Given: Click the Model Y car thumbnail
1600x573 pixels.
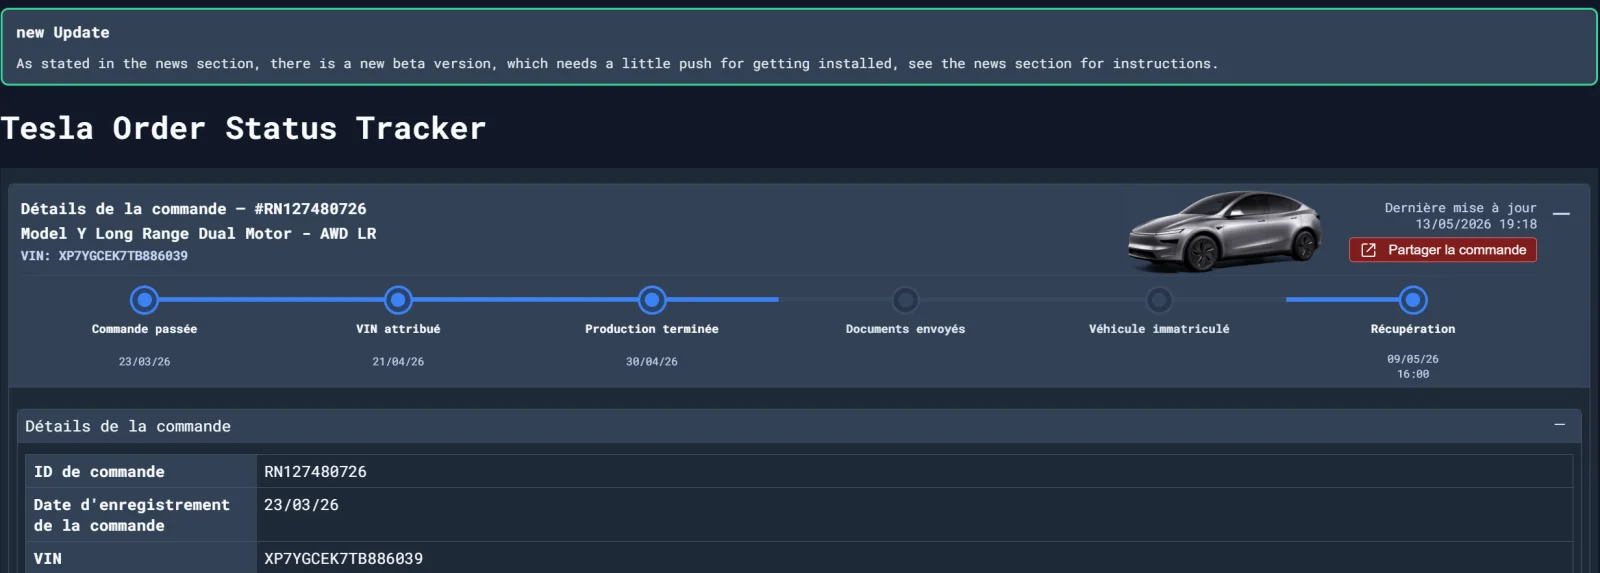Looking at the screenshot, I should [1225, 231].
